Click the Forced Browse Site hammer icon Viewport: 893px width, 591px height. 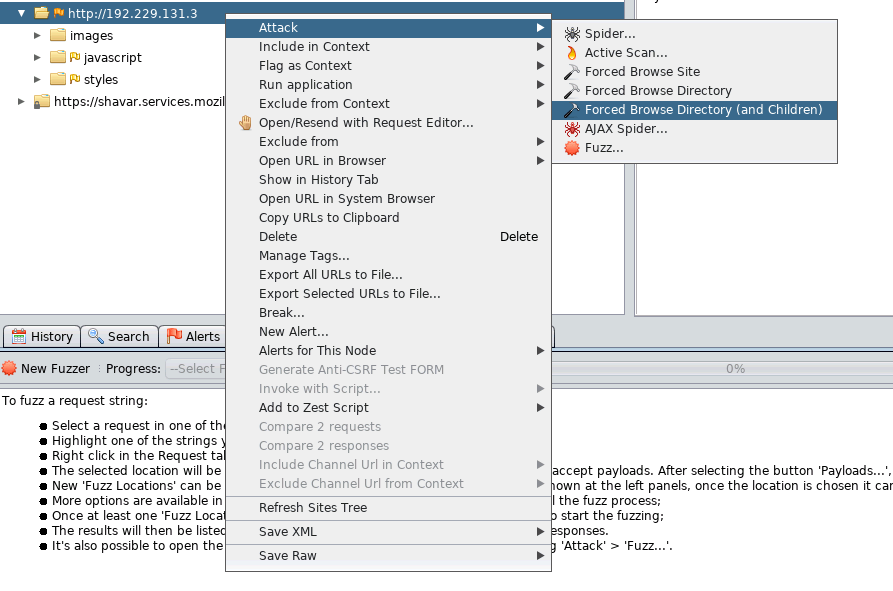[572, 72]
